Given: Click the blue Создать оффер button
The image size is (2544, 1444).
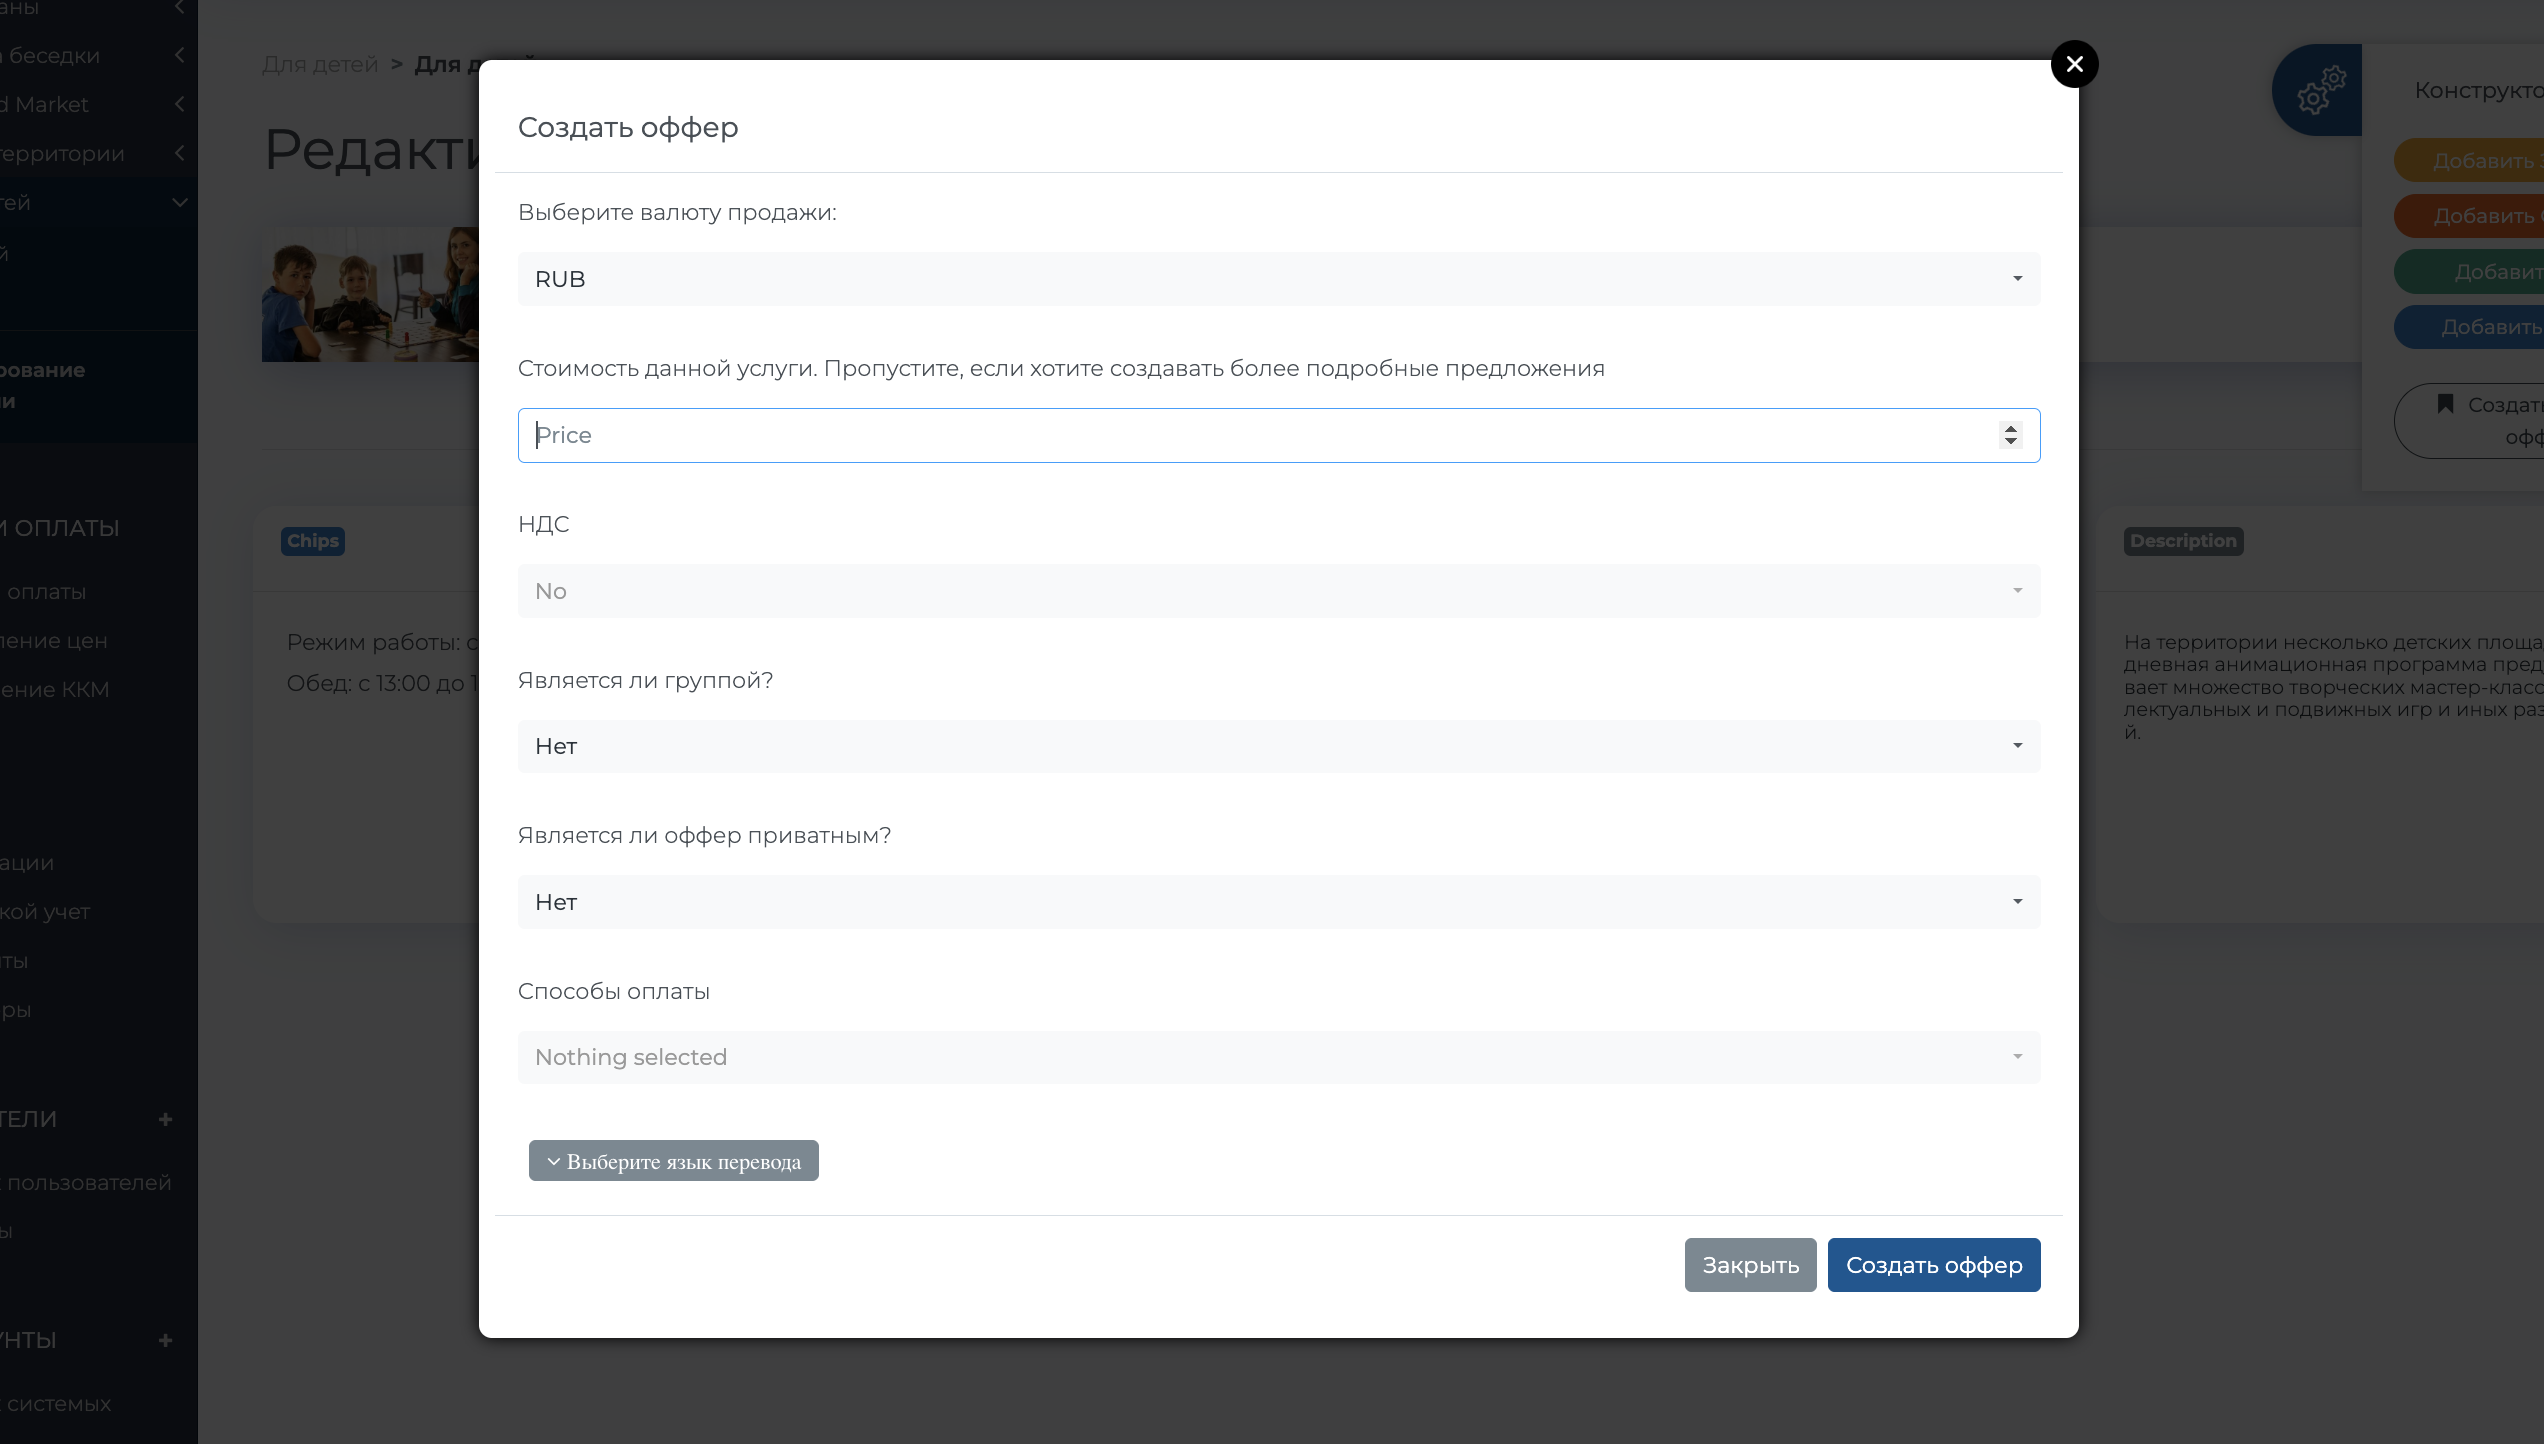Looking at the screenshot, I should click(x=1933, y=1265).
